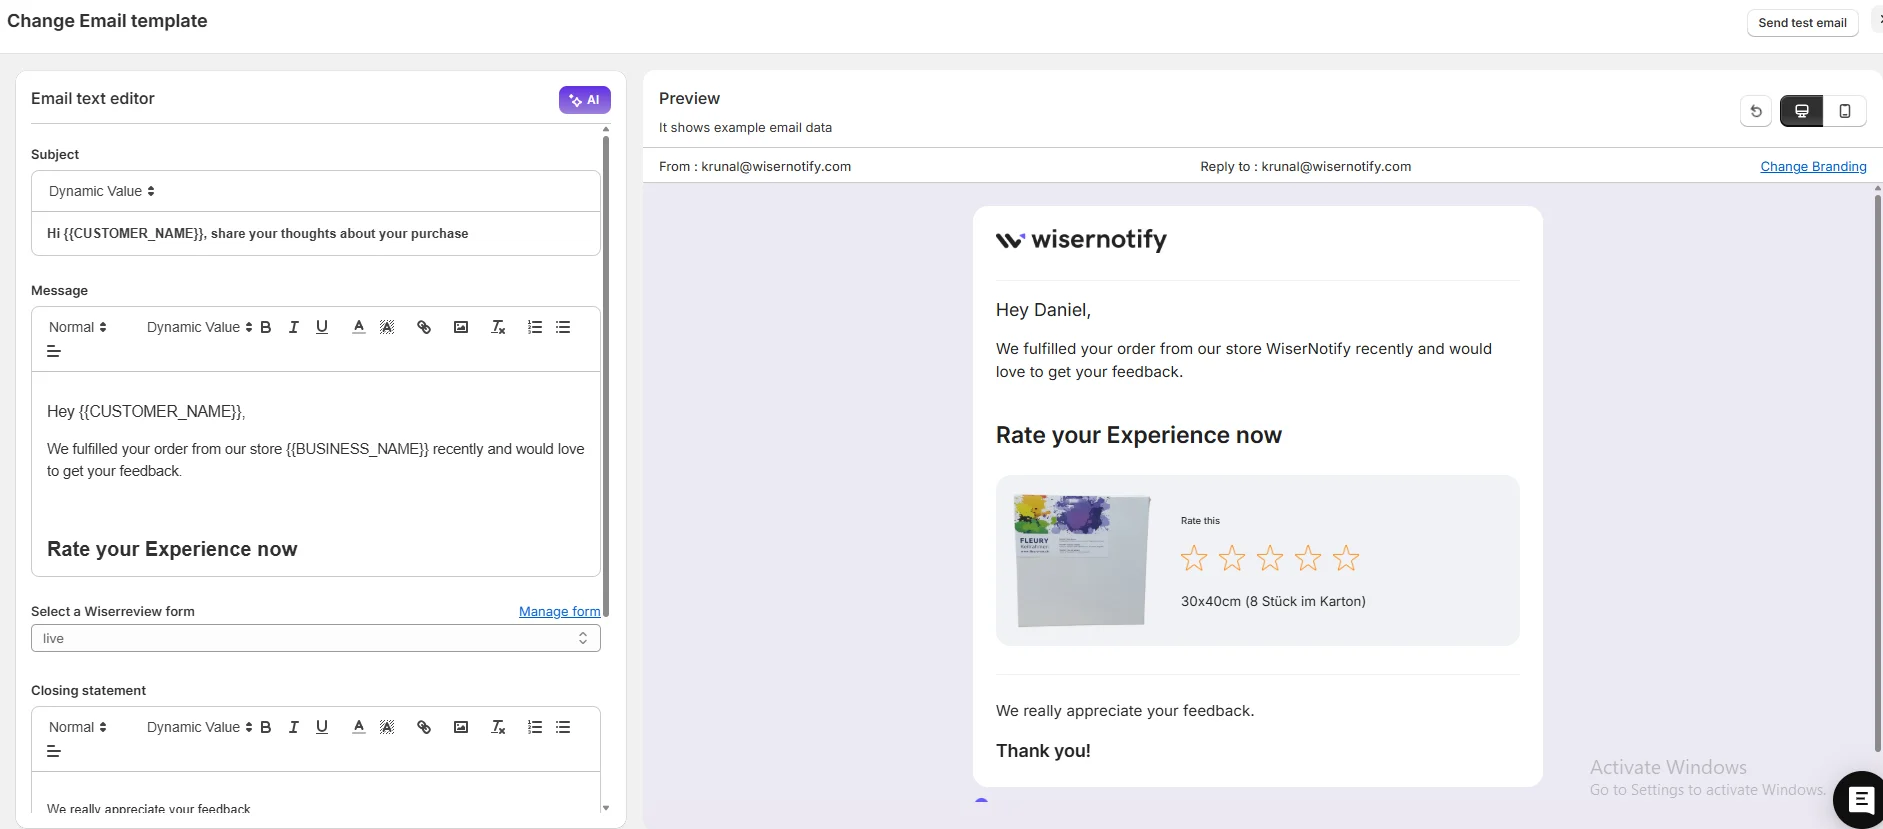Switch preview to desktop view
1883x829 pixels.
coord(1801,111)
